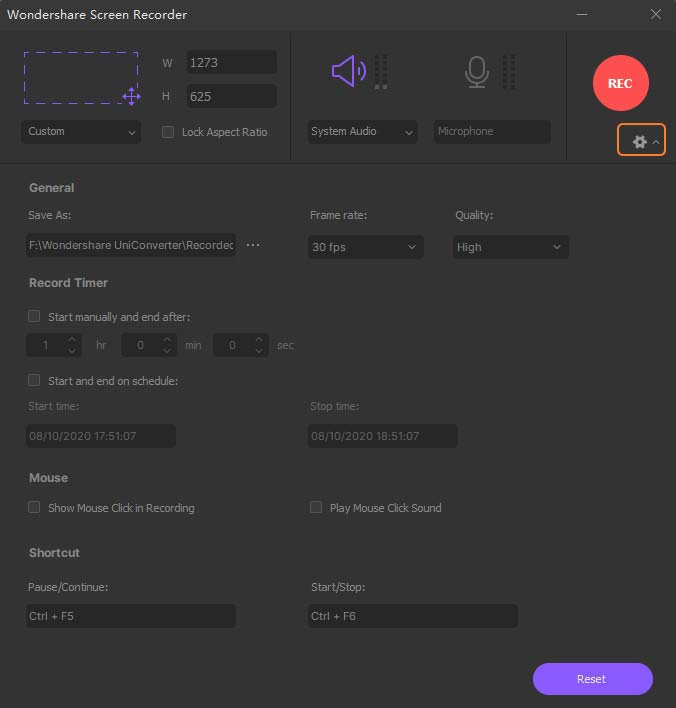The width and height of the screenshot is (676, 708).
Task: Click the width input field showing 1273
Action: pos(231,63)
